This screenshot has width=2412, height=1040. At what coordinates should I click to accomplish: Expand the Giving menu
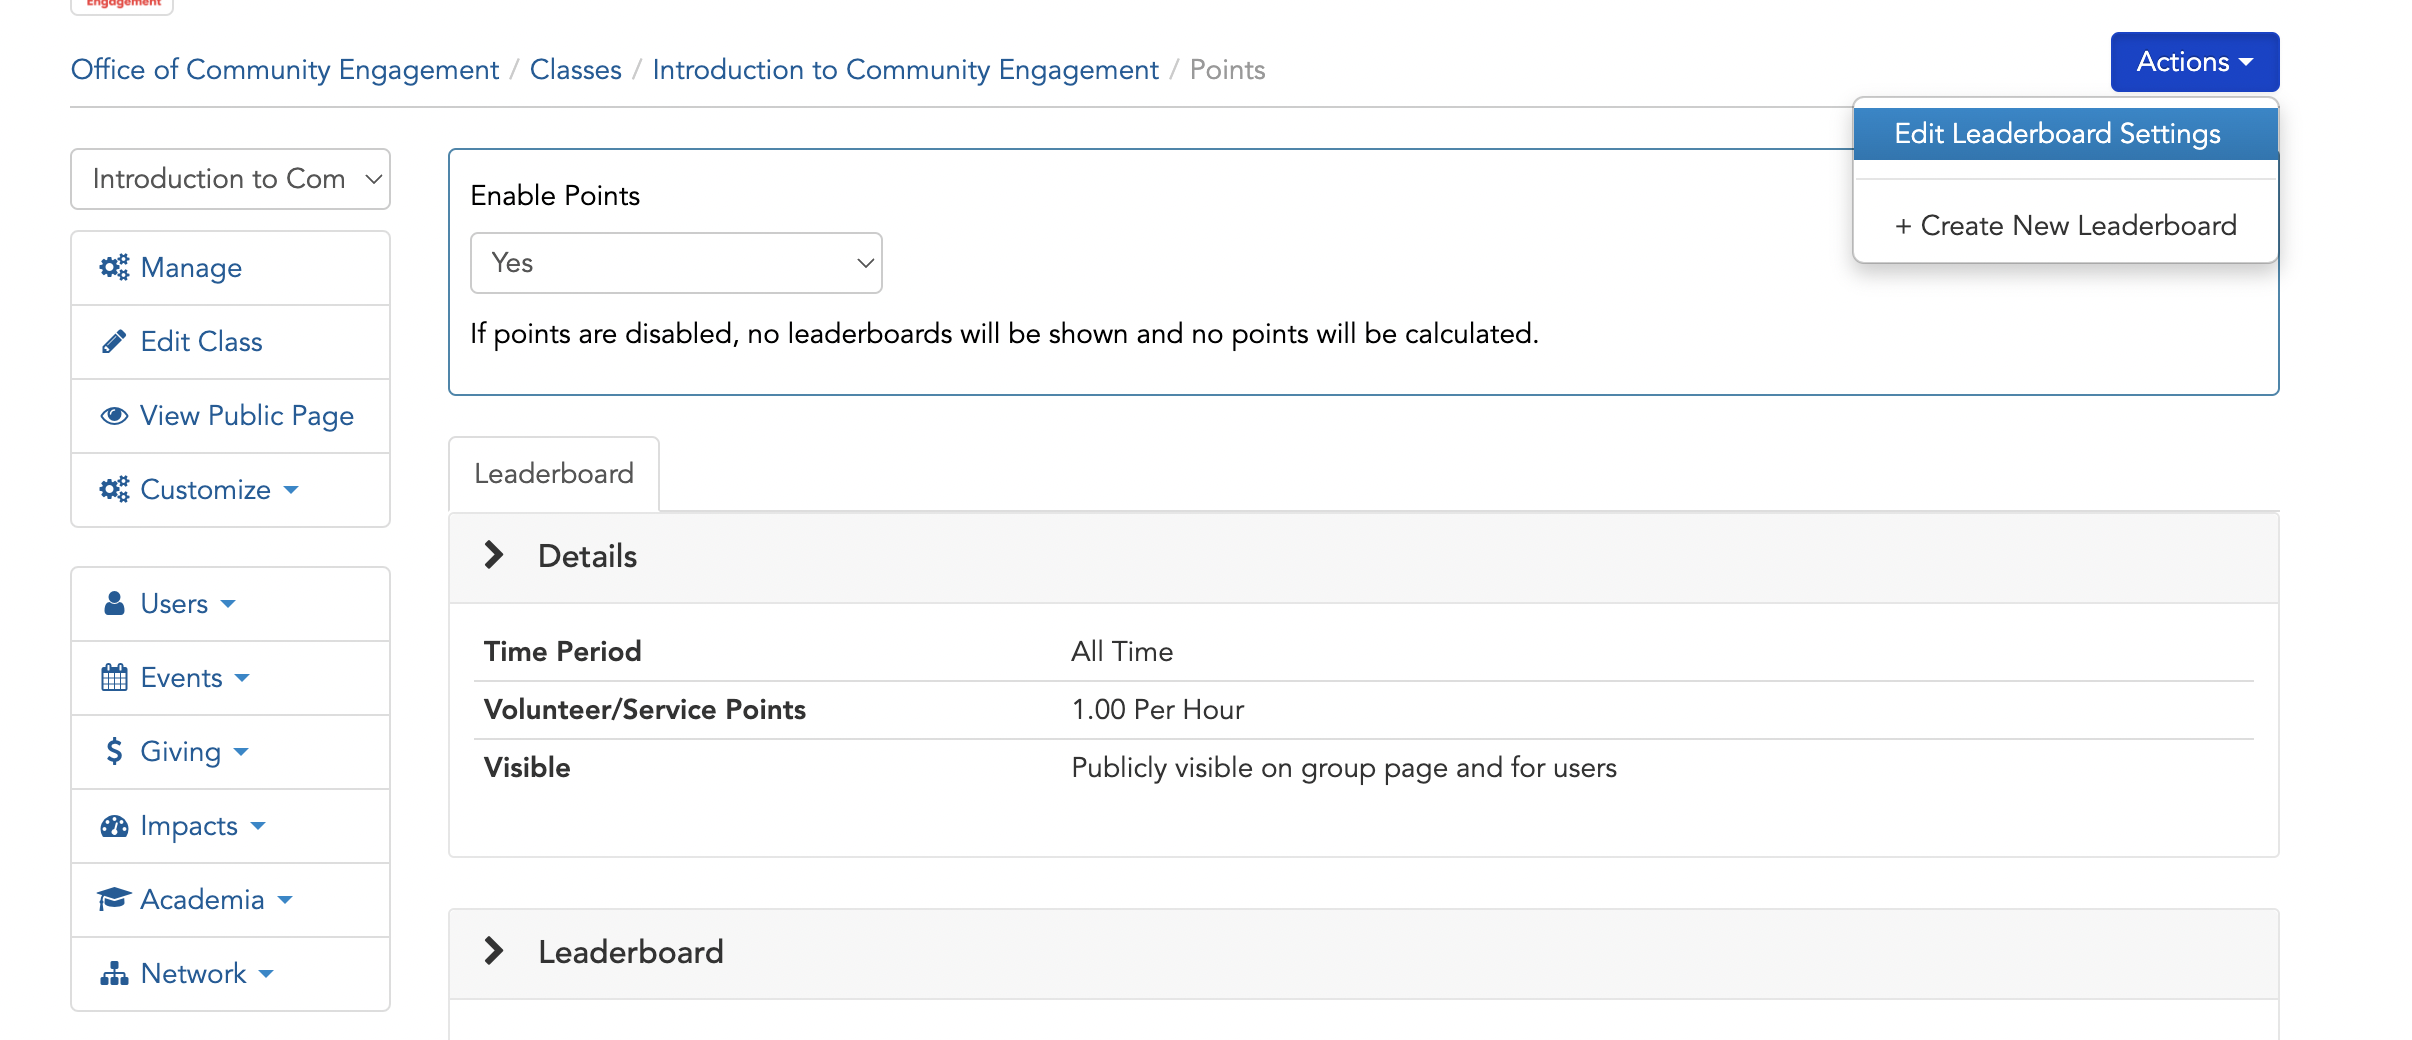pos(231,752)
